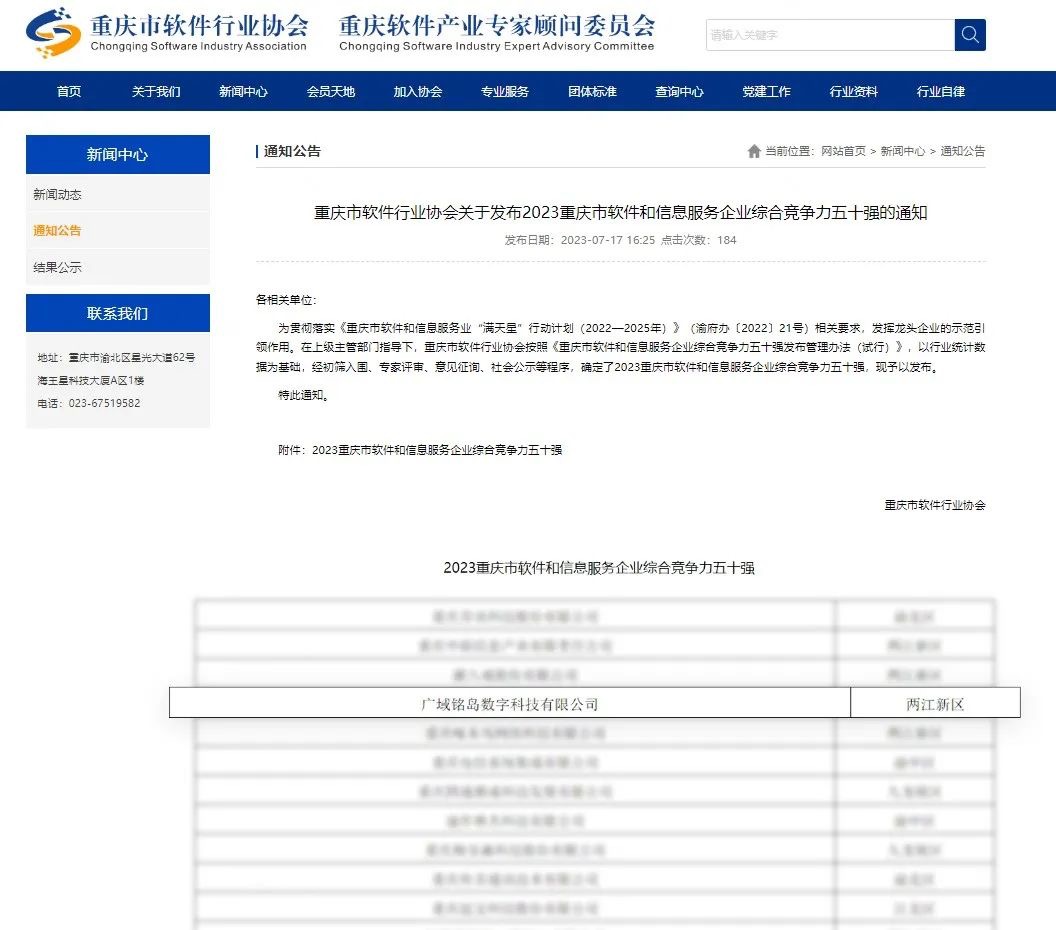Navigate to 查询中心 in the menu
Image resolution: width=1056 pixels, height=930 pixels.
point(679,91)
